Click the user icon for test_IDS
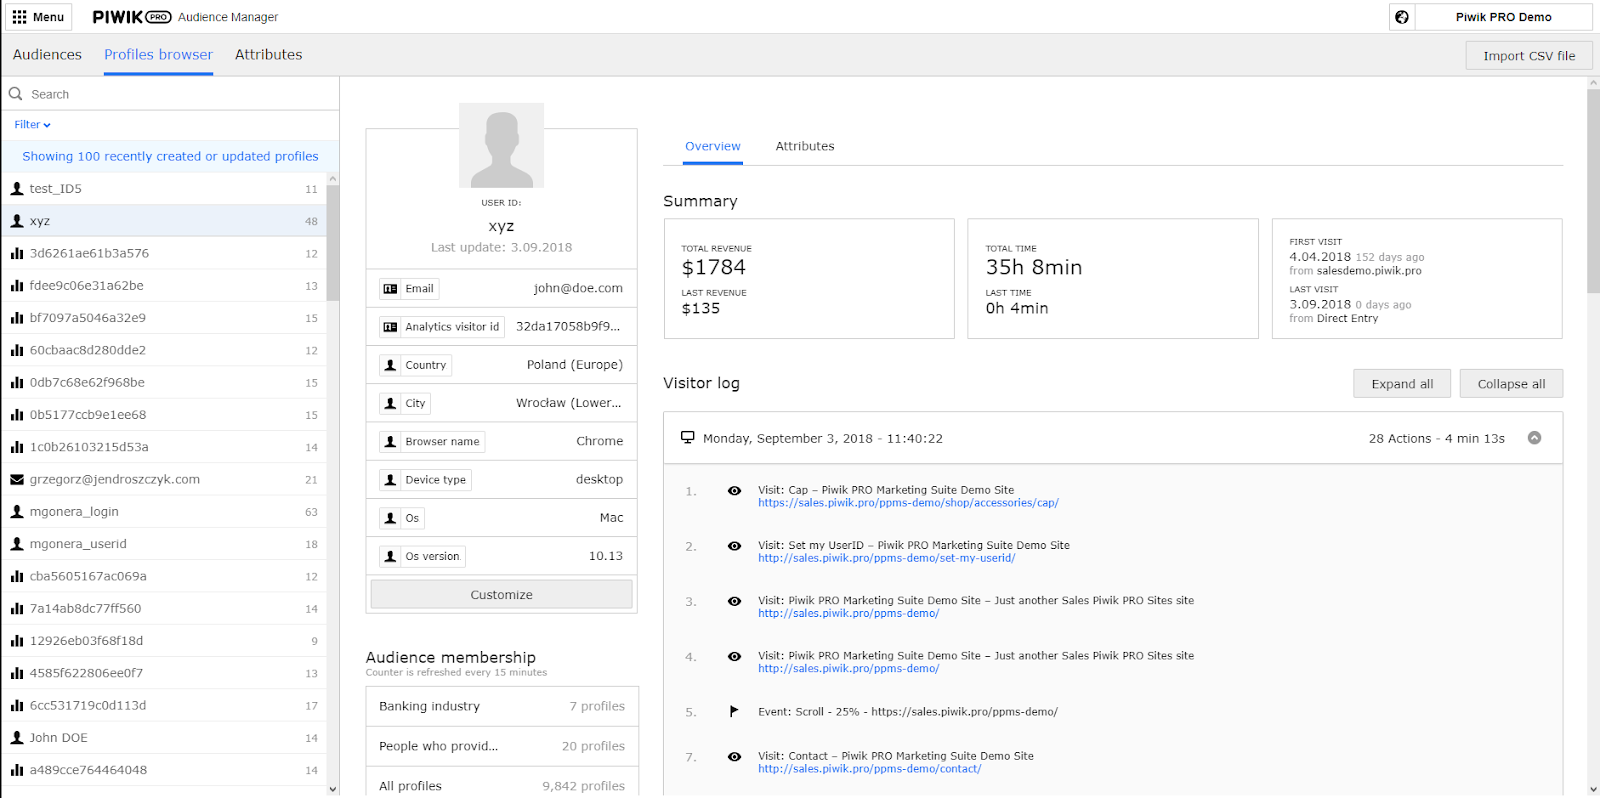The image size is (1600, 798). coord(17,189)
